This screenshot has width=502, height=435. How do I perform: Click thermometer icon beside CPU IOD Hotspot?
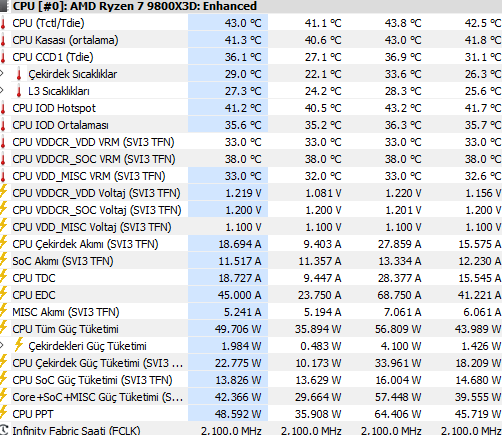click(x=3, y=108)
